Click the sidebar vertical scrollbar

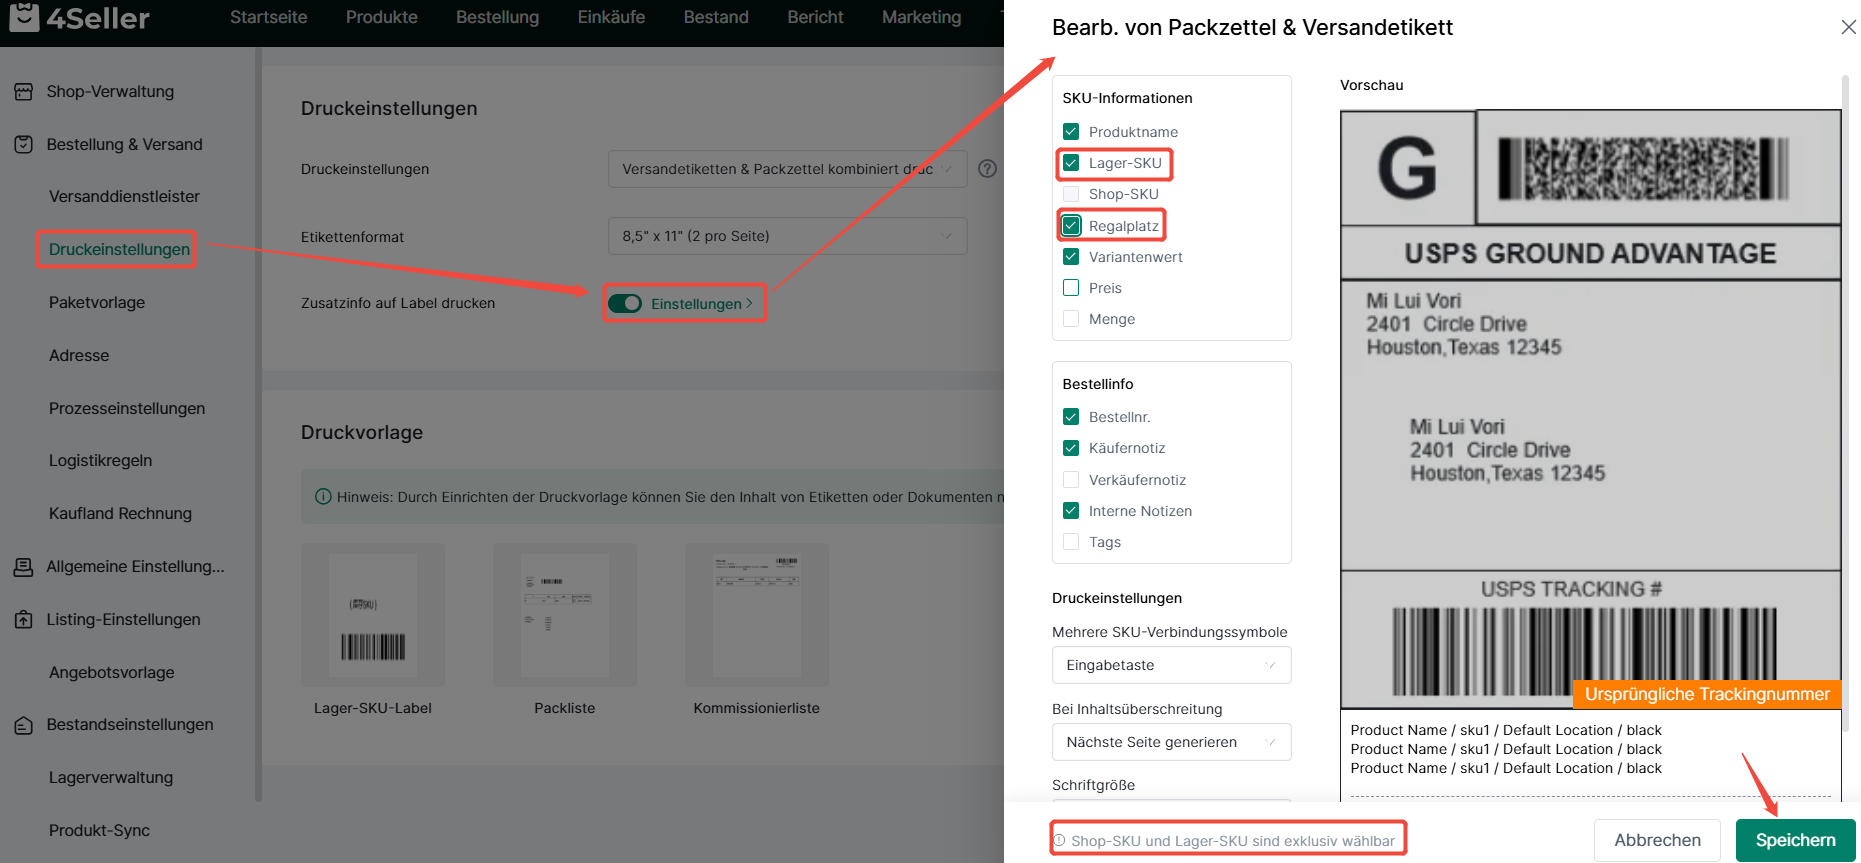(258, 425)
